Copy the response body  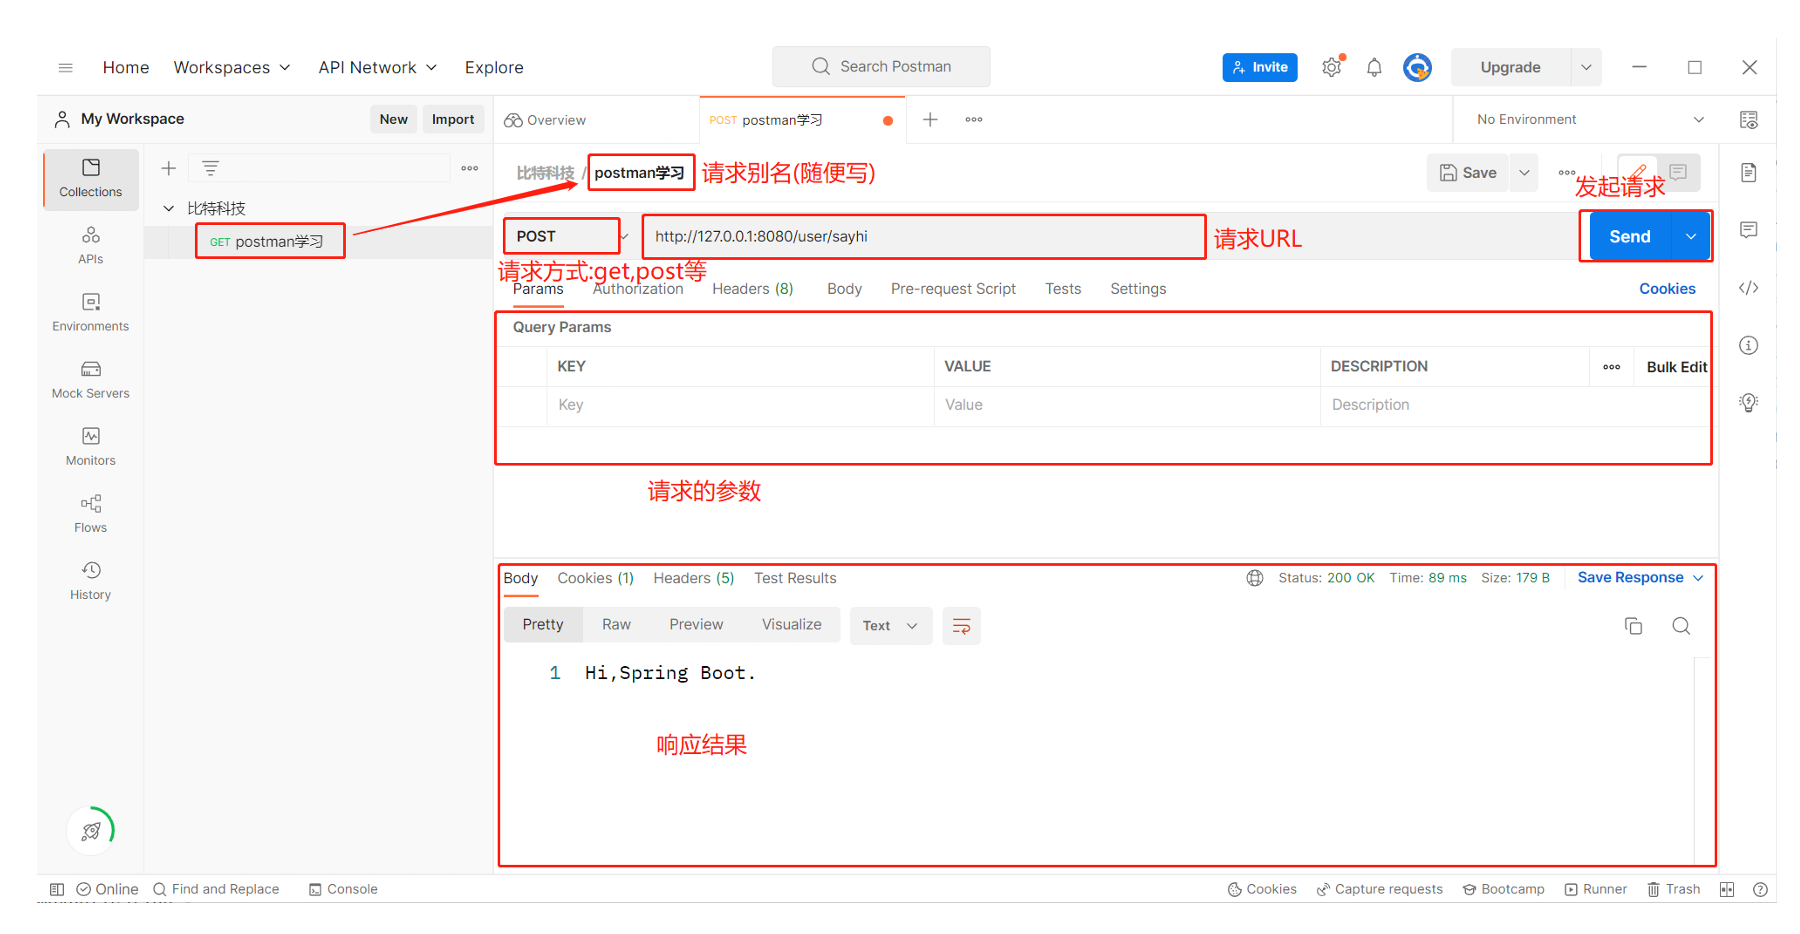point(1633,626)
